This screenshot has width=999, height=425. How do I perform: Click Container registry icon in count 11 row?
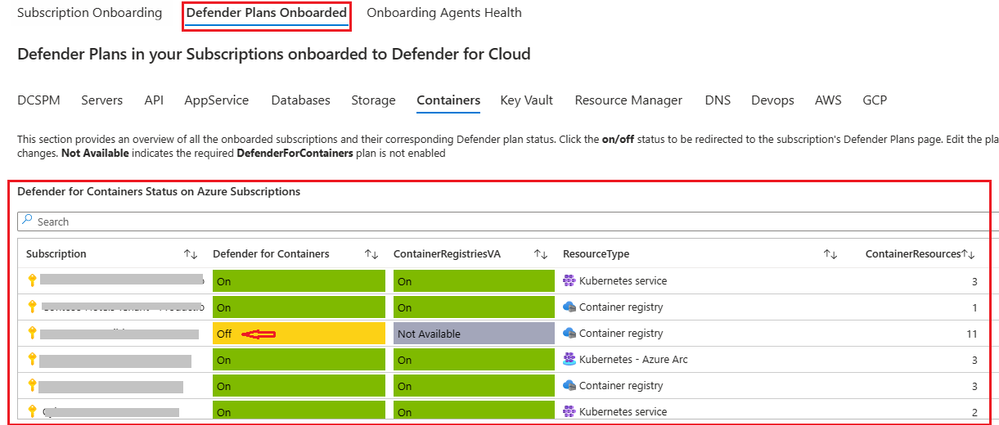click(569, 333)
